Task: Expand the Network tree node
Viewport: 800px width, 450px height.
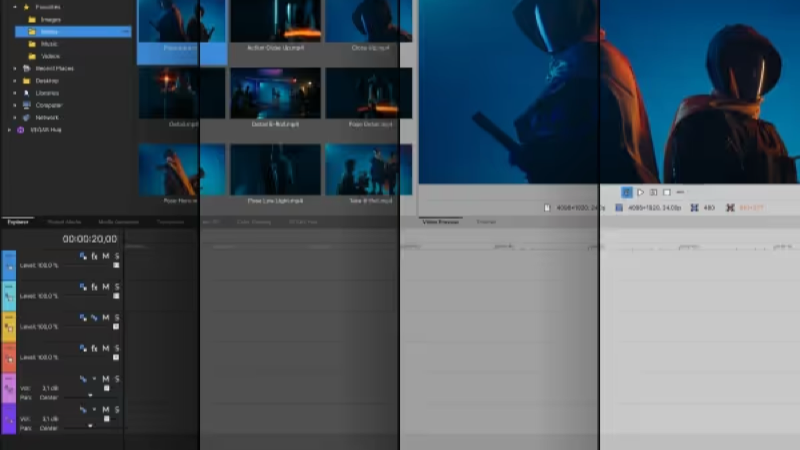Action: [x=15, y=117]
